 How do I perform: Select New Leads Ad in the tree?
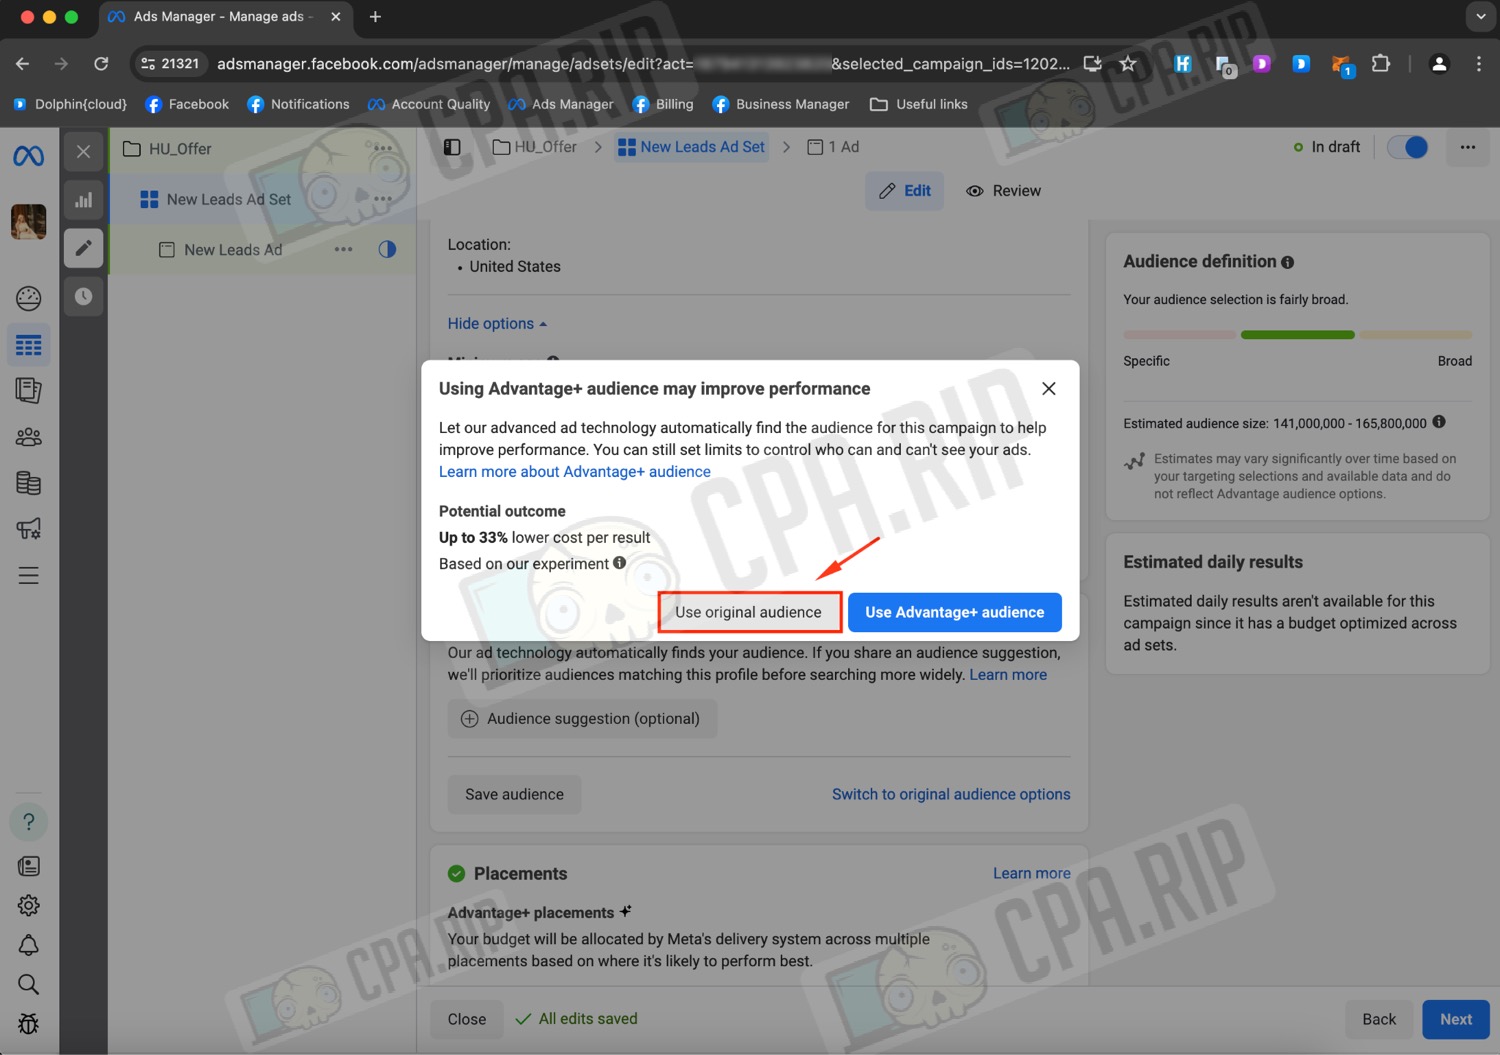click(x=232, y=250)
